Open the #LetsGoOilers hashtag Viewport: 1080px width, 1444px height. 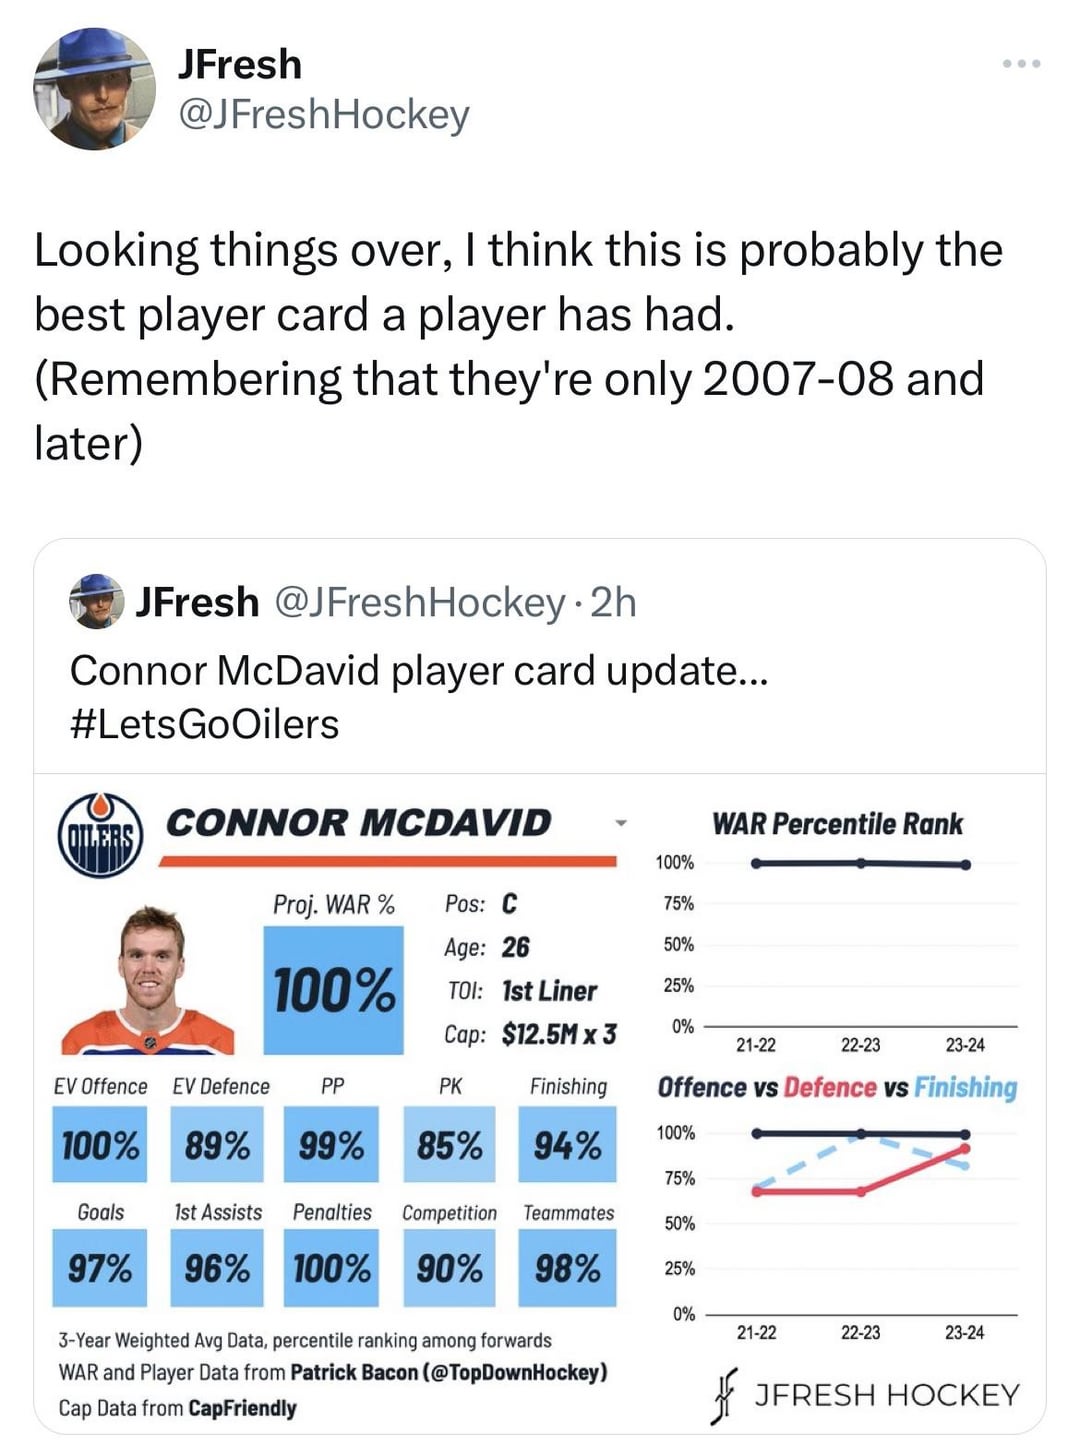[x=205, y=724]
